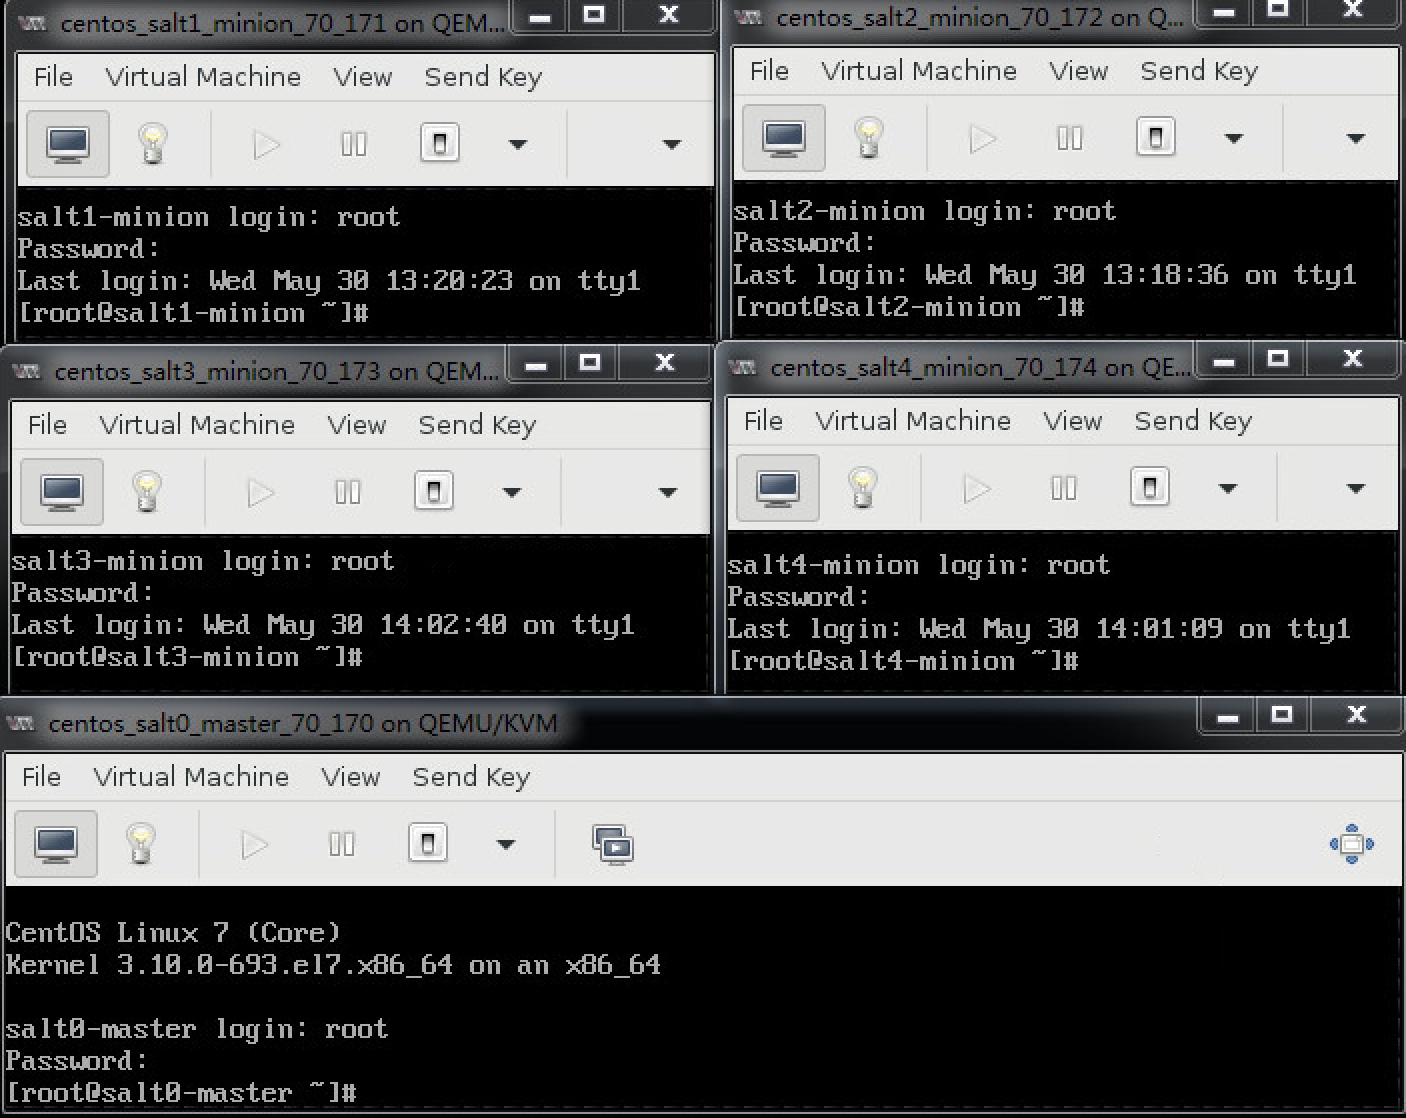Expand shutdown options in salt4 minion window

[1228, 489]
